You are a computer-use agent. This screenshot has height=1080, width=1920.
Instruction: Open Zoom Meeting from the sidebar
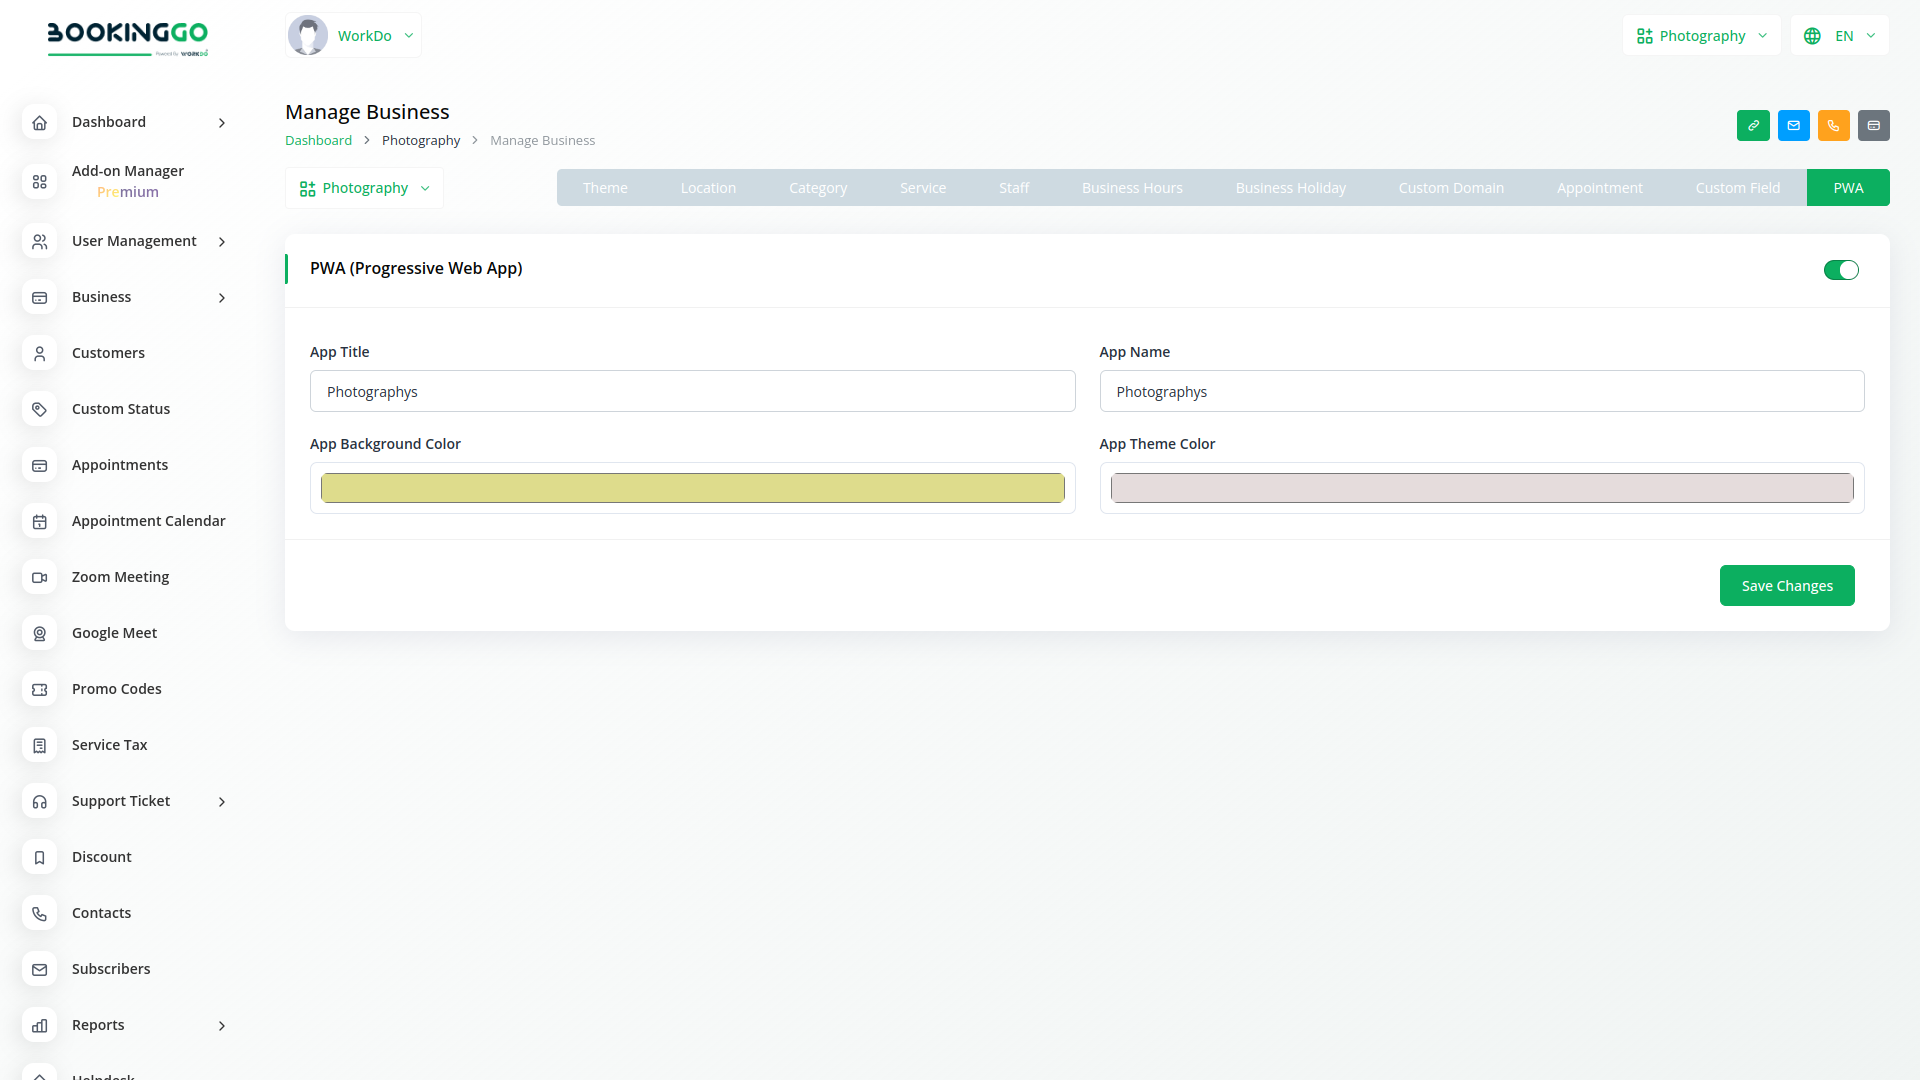(120, 577)
